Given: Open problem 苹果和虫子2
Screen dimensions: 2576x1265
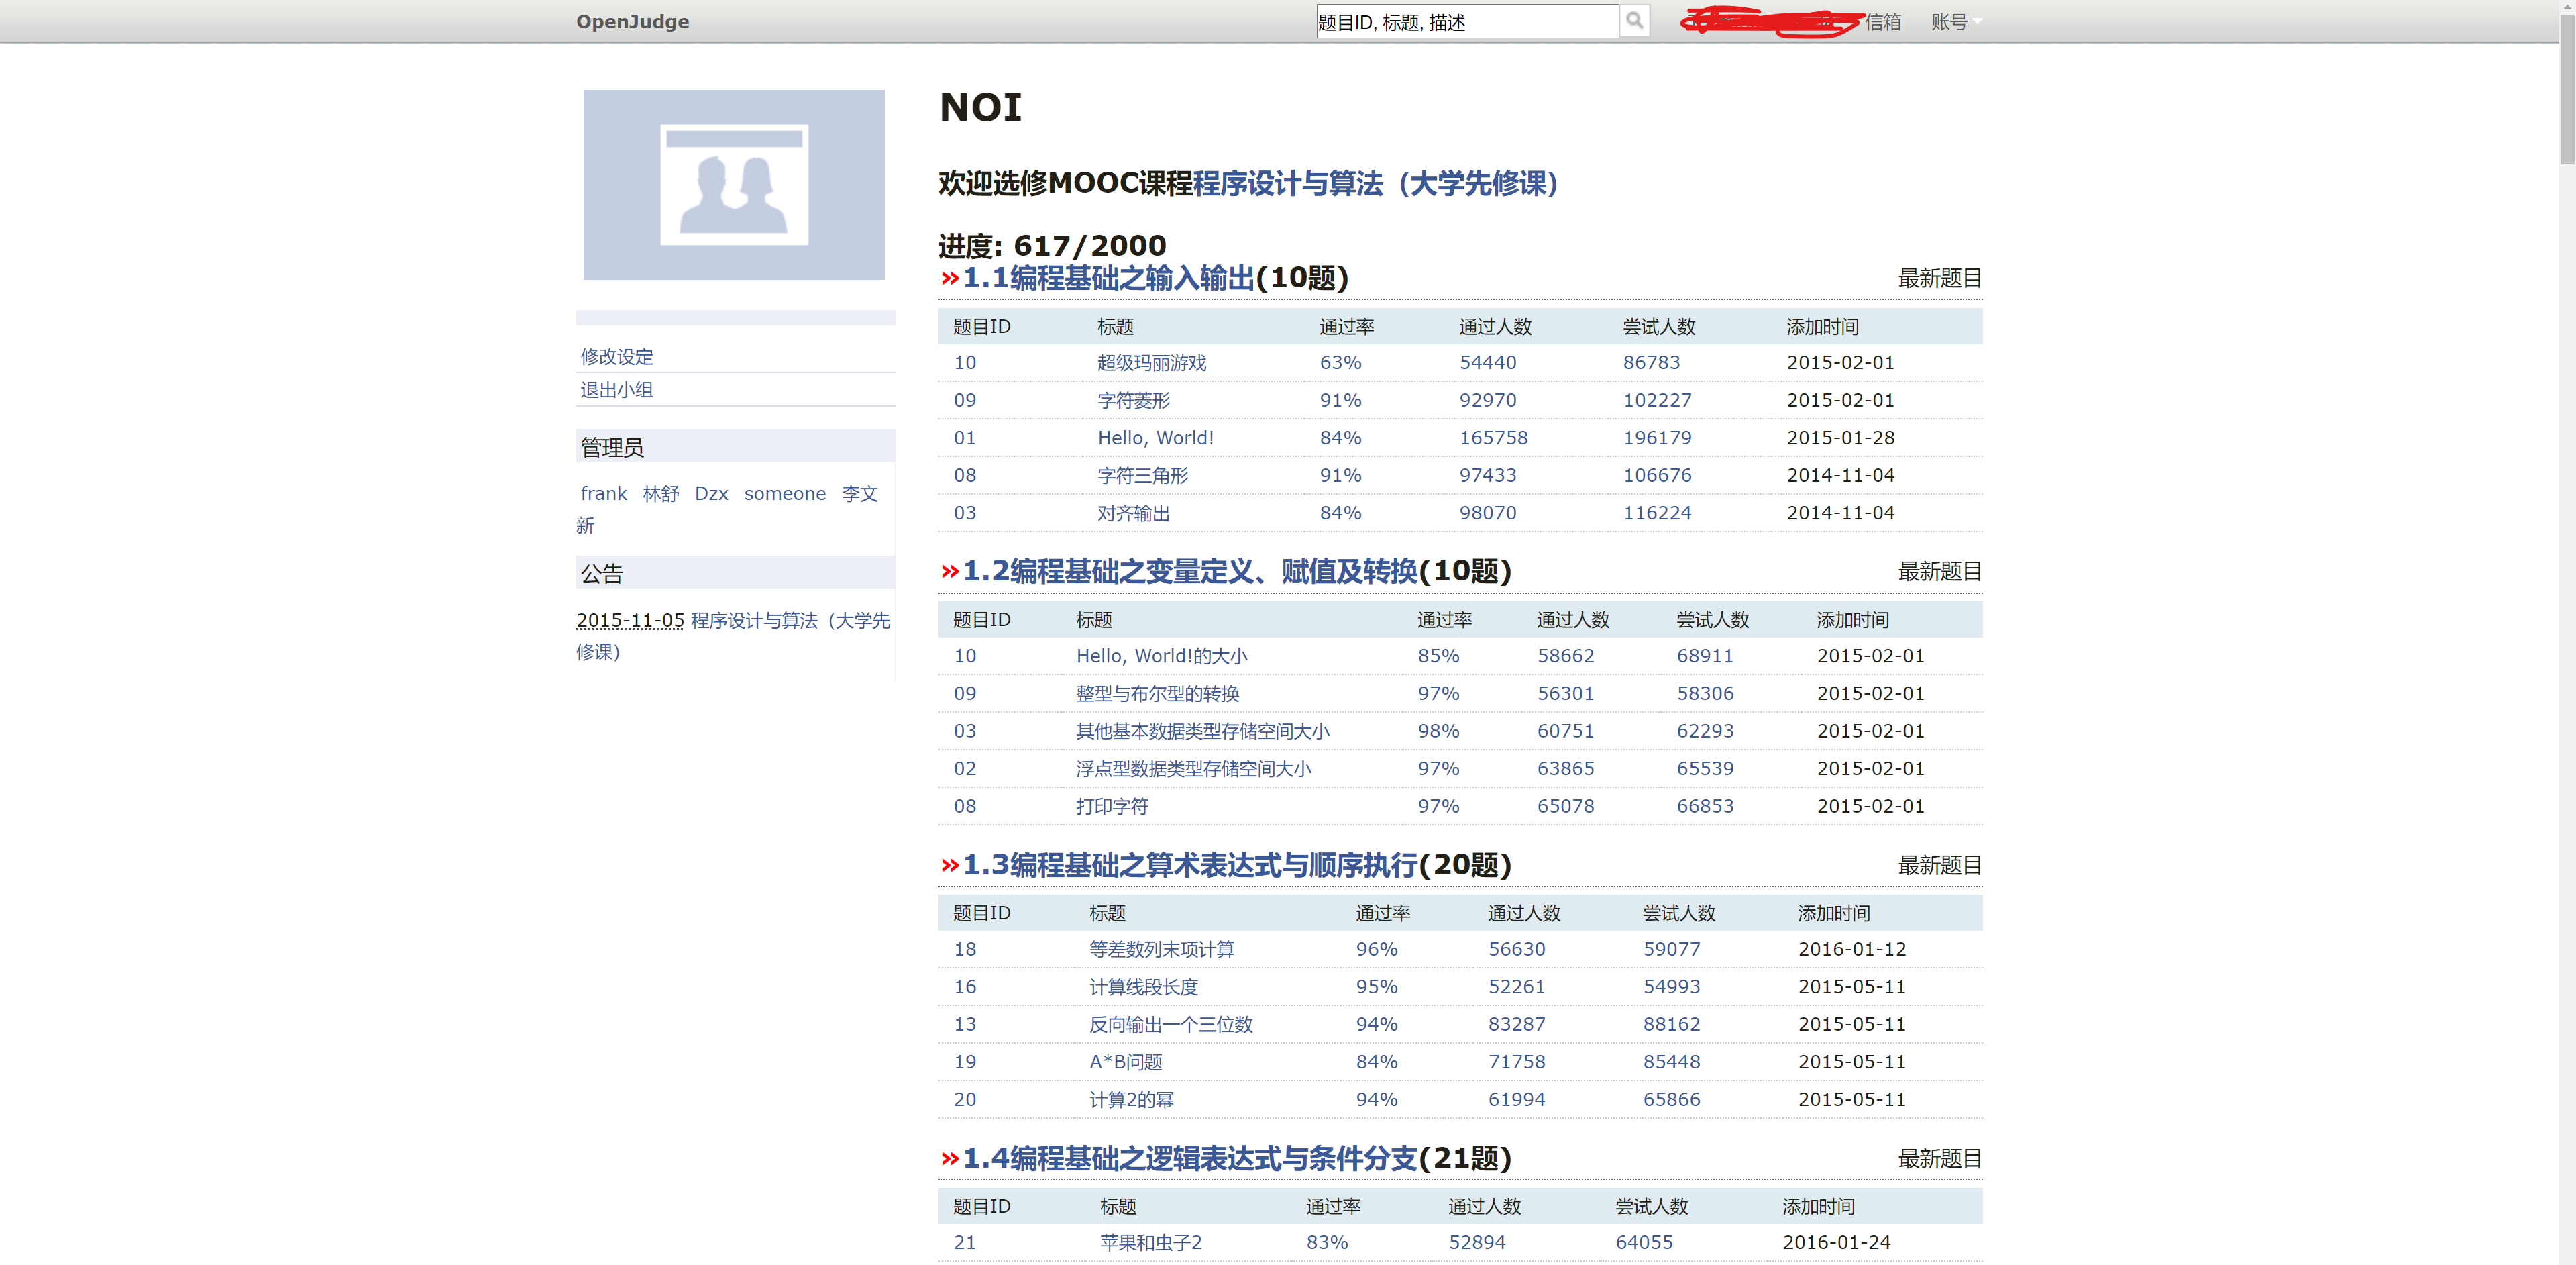Looking at the screenshot, I should point(1150,1242).
